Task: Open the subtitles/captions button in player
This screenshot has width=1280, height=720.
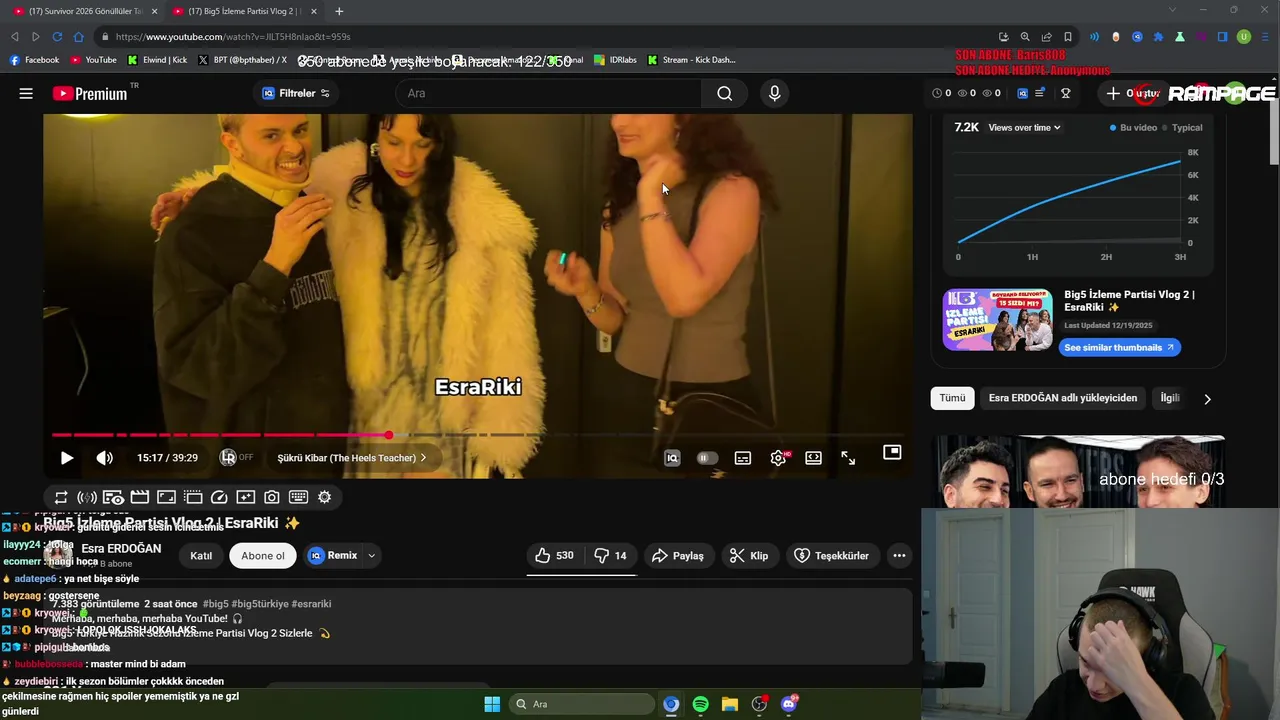Action: click(x=743, y=458)
